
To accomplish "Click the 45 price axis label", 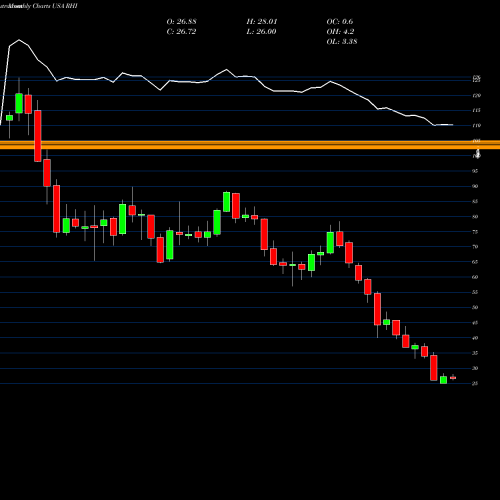I will [x=476, y=323].
